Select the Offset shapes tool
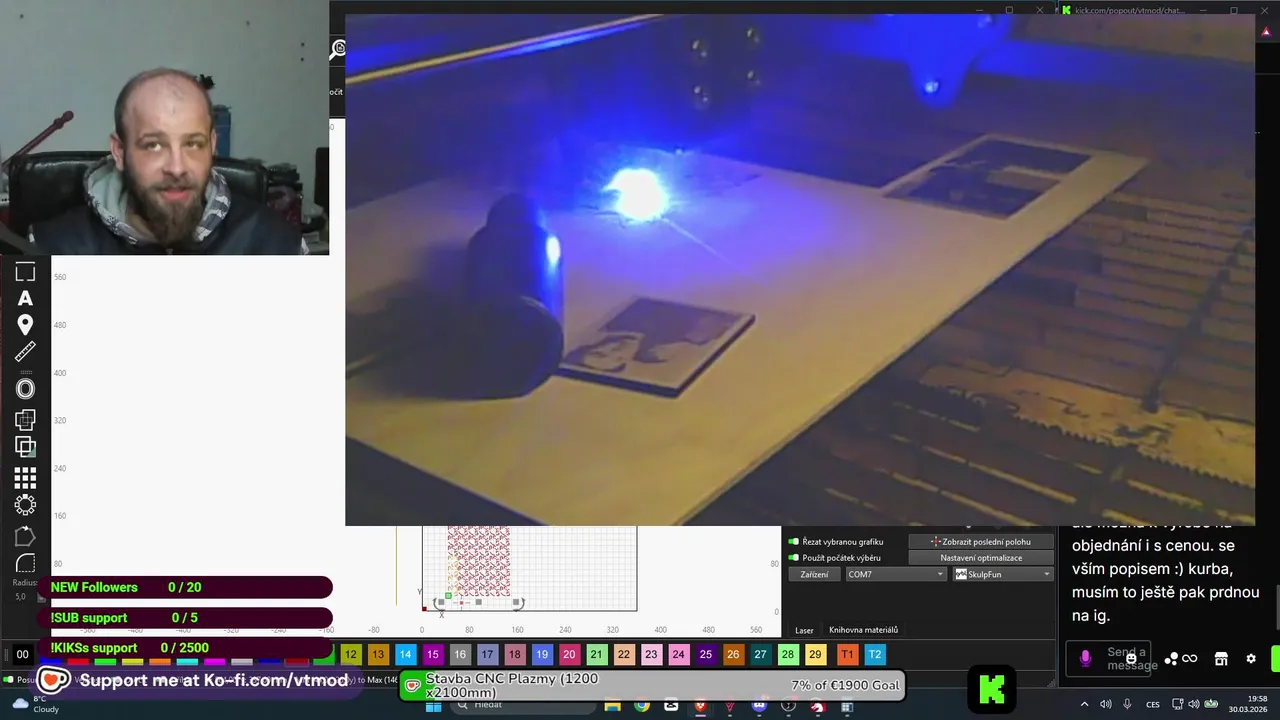Screen dimensions: 1280x720 pos(25,389)
